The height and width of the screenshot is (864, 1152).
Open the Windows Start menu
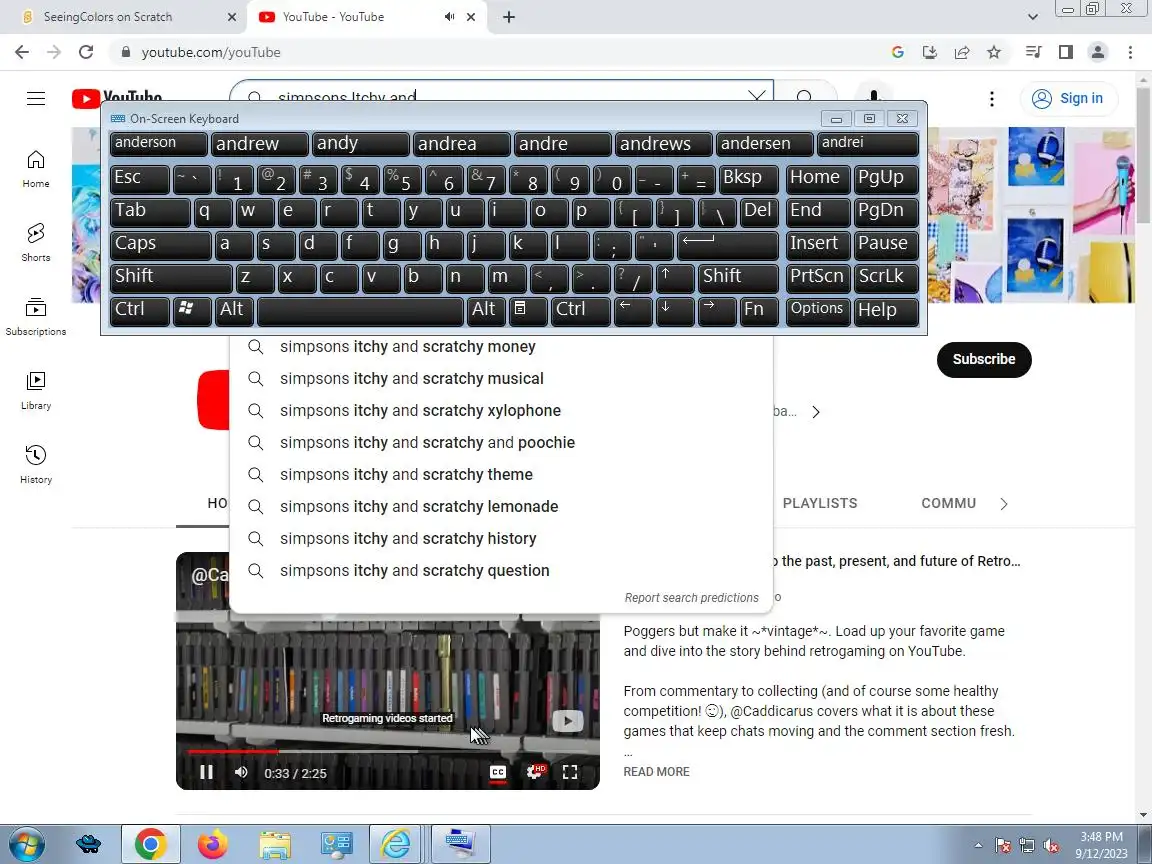[x=26, y=845]
